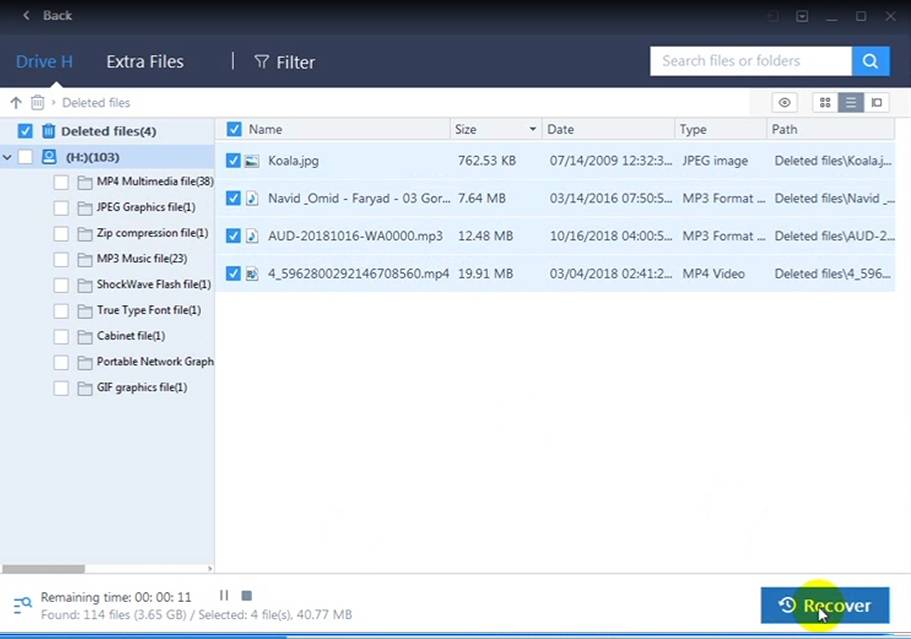
Task: Select the Zip compression file(1) folder icon
Action: pyautogui.click(x=85, y=234)
